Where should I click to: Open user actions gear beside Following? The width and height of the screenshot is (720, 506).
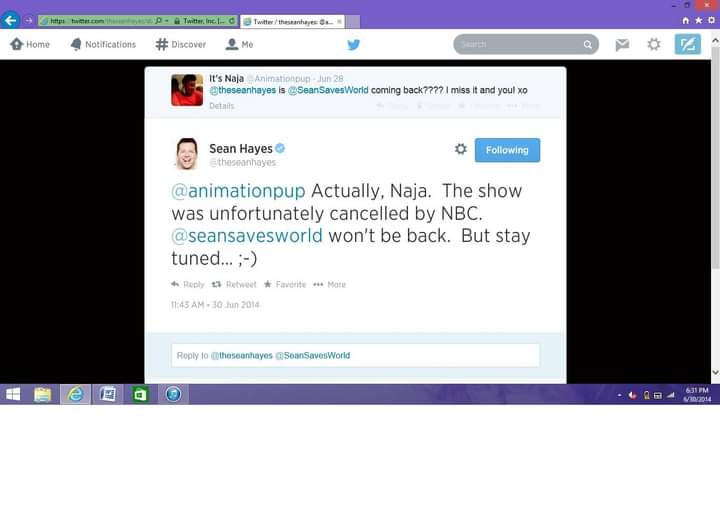coord(461,149)
